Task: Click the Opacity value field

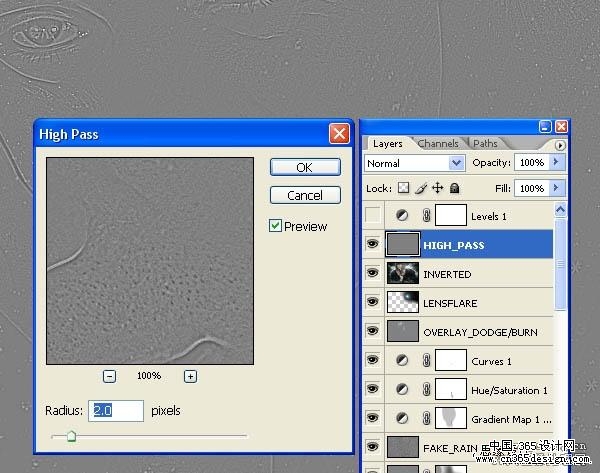Action: [x=532, y=163]
